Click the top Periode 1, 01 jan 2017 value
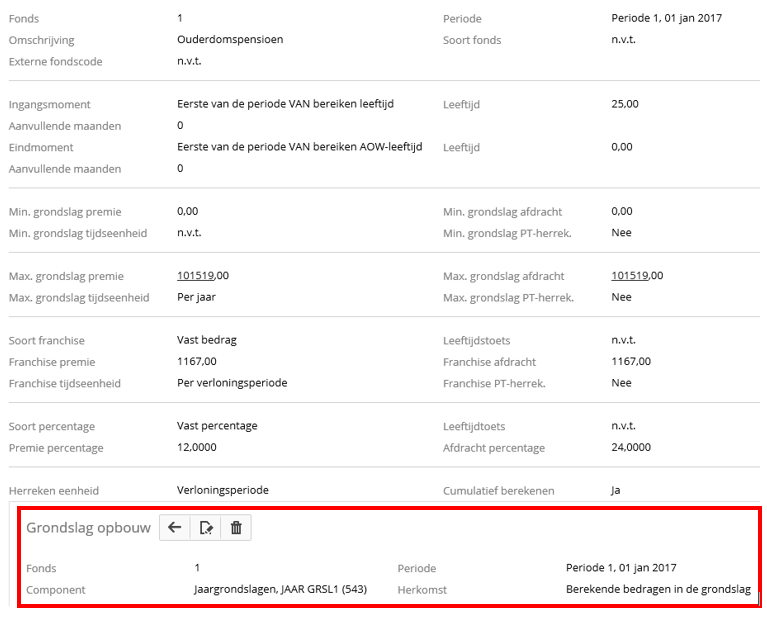The image size is (767, 618). click(x=666, y=18)
